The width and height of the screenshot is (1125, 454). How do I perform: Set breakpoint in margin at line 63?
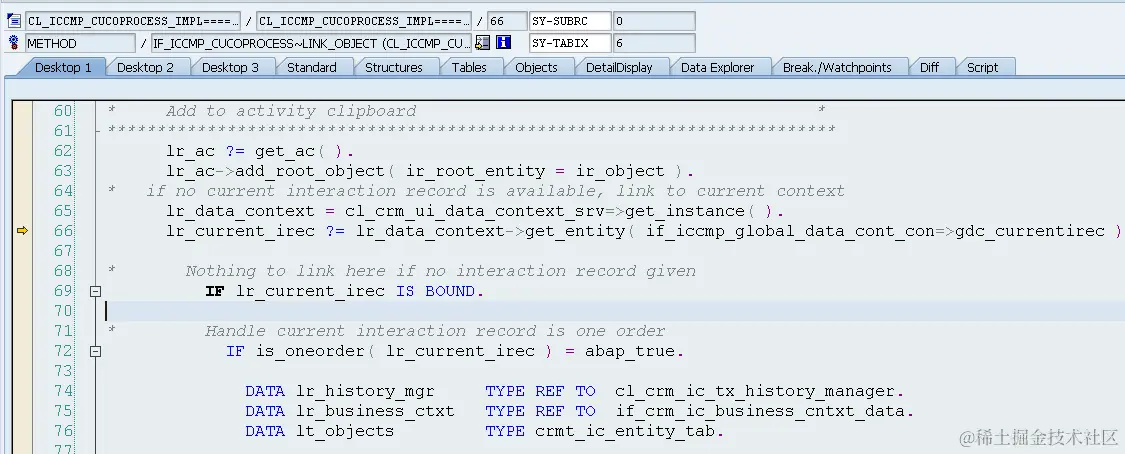point(22,171)
